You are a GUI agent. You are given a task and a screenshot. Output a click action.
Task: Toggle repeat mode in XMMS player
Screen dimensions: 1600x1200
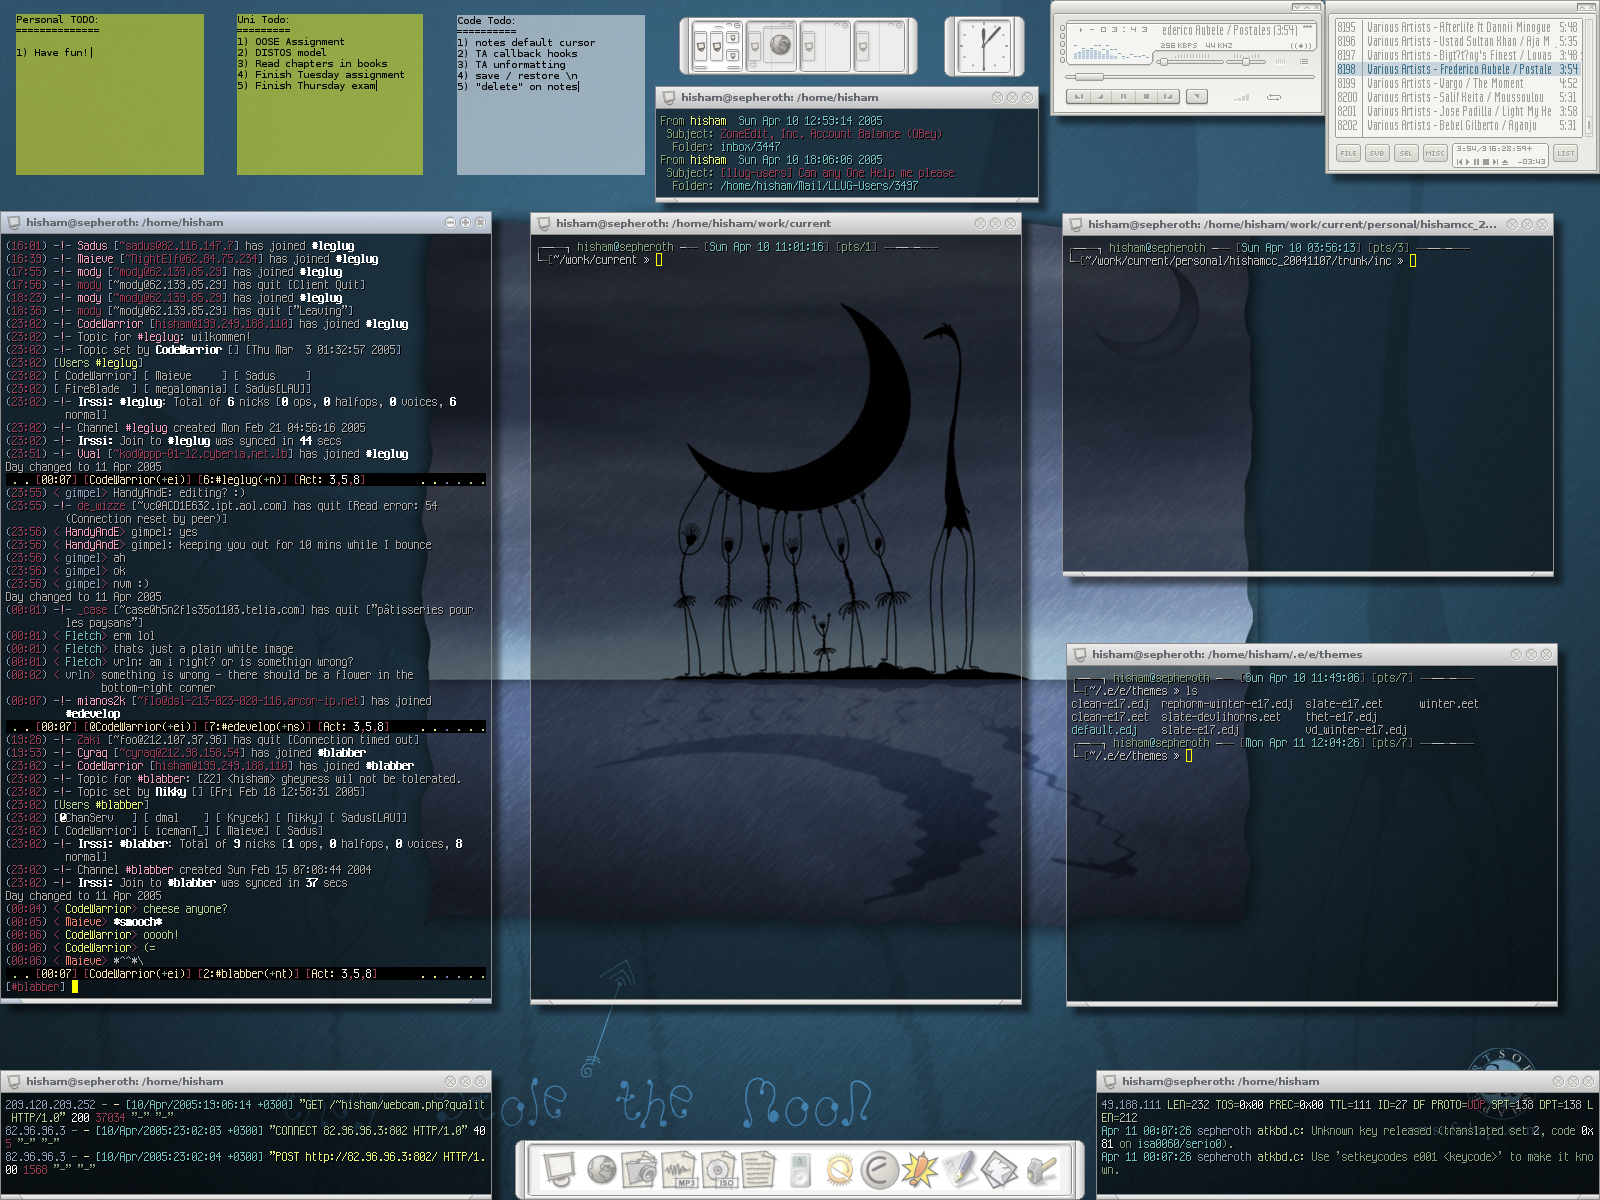click(x=1274, y=97)
